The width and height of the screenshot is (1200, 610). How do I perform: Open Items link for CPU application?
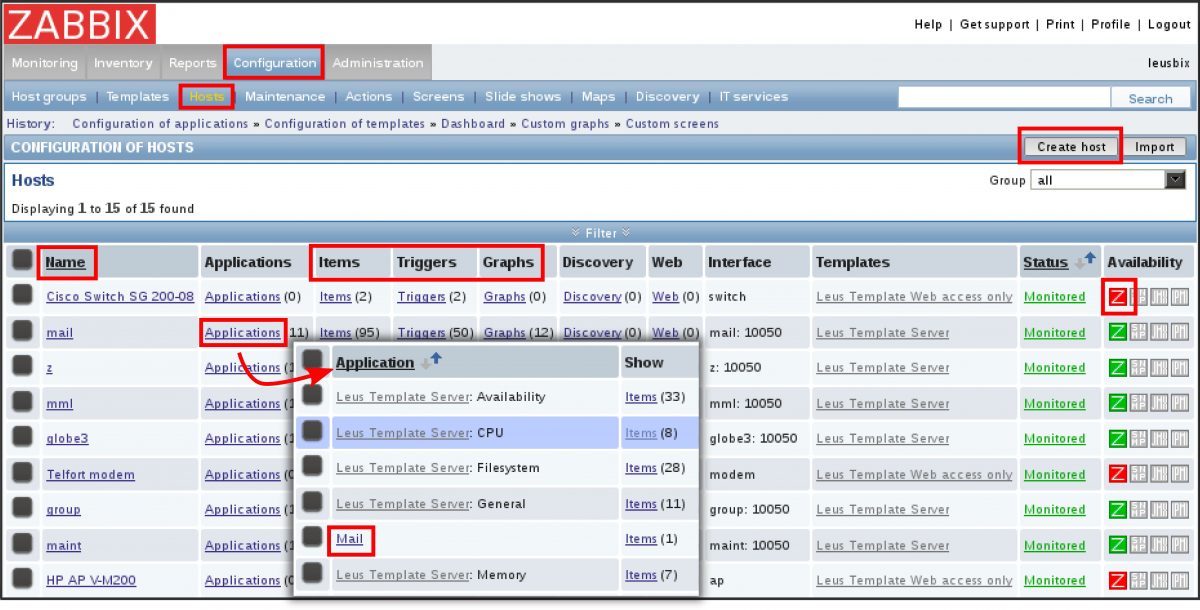(641, 433)
